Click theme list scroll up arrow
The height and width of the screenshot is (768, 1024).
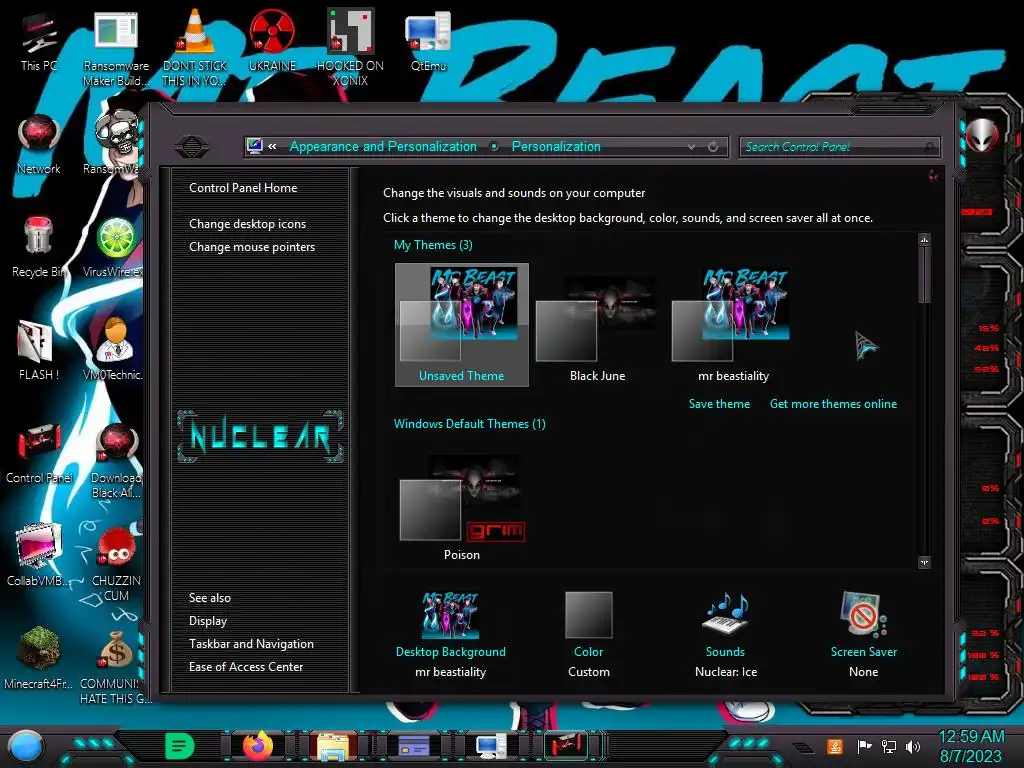[924, 240]
